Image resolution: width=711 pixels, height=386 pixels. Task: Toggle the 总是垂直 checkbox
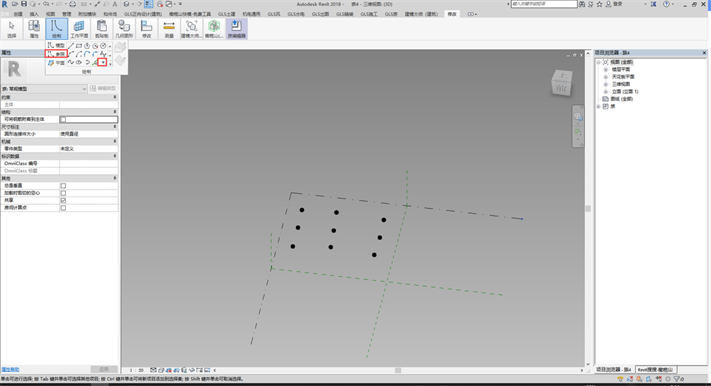click(63, 186)
